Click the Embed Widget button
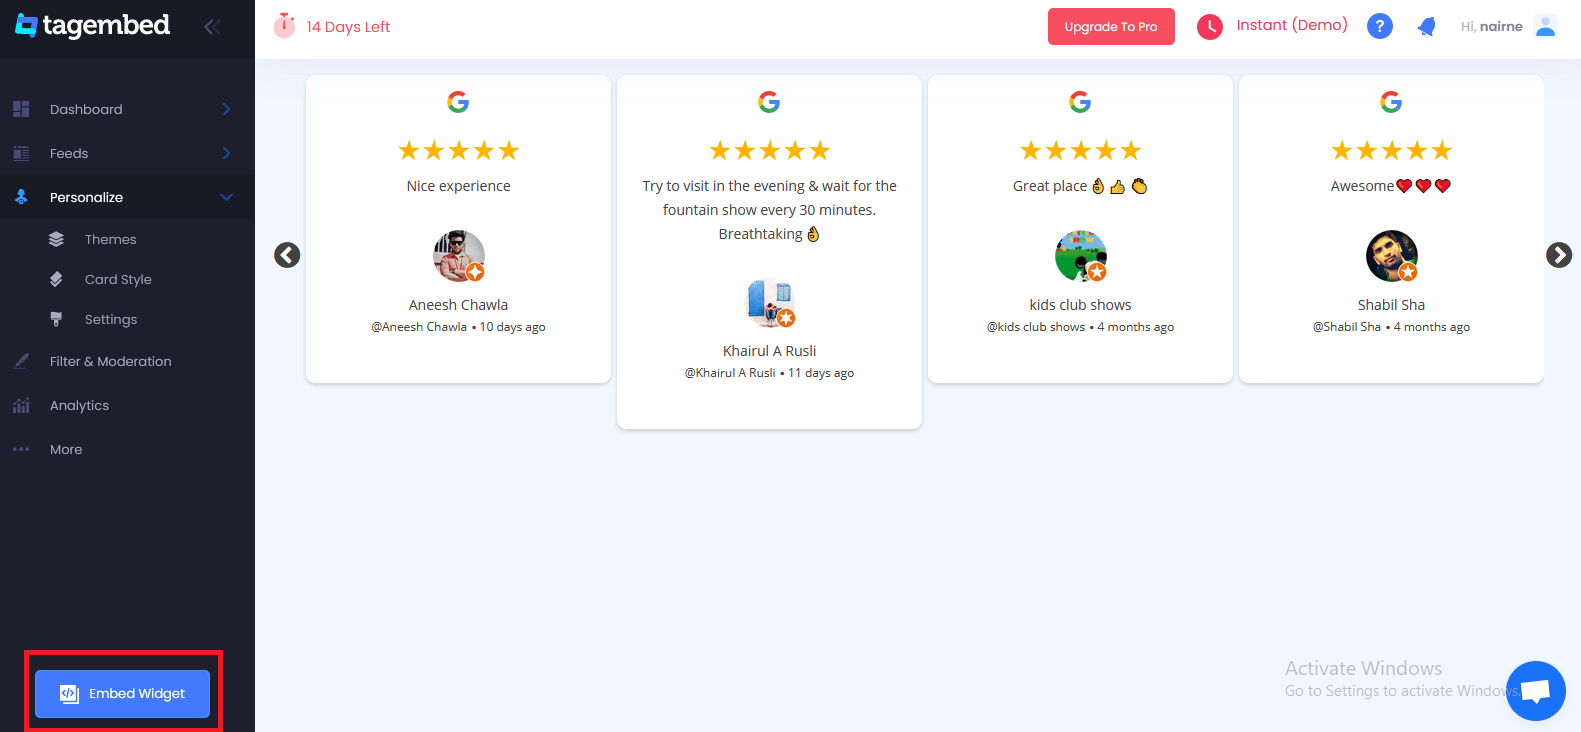Screen dimensions: 1581x732 pos(123,694)
